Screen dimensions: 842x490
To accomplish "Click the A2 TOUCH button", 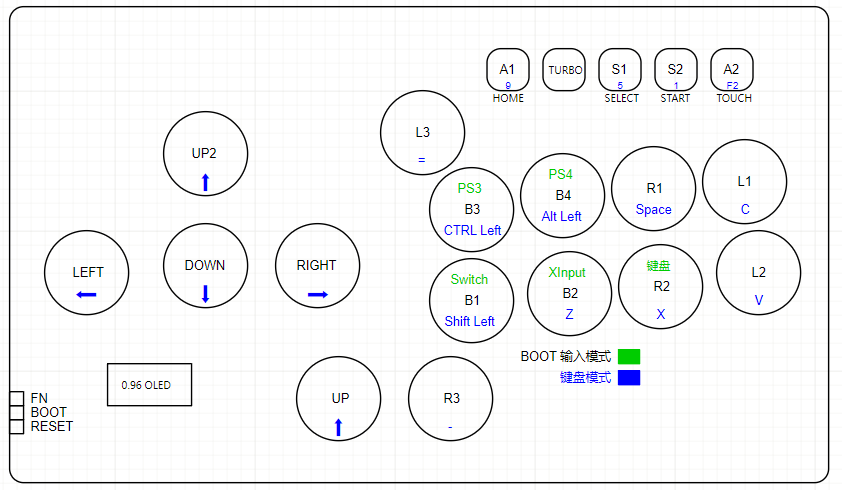I will 731,70.
